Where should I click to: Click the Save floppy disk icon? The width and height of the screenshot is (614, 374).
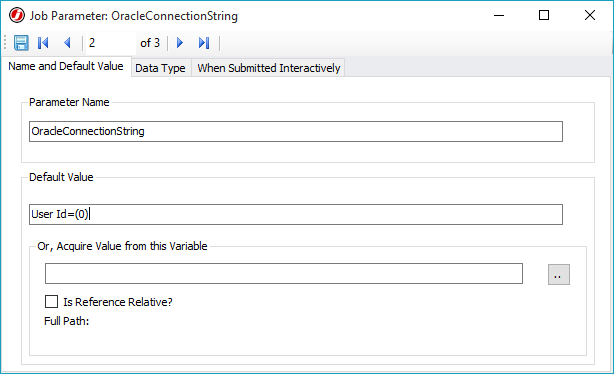[x=21, y=43]
